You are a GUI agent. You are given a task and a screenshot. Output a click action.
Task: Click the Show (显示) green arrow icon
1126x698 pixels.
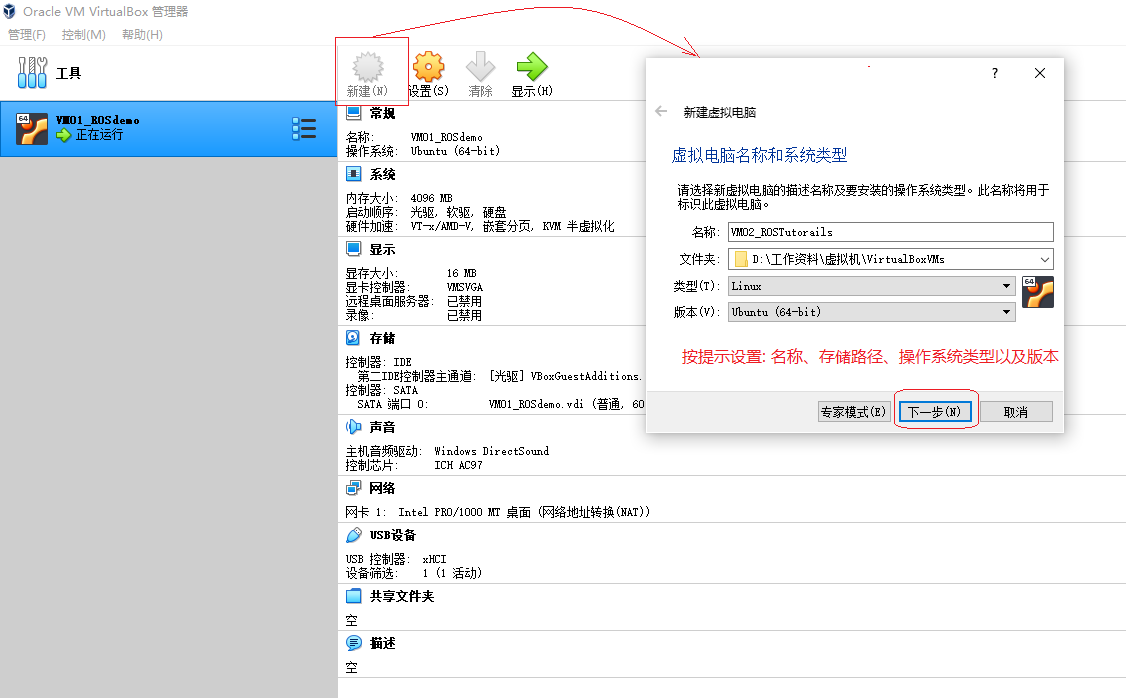531,68
